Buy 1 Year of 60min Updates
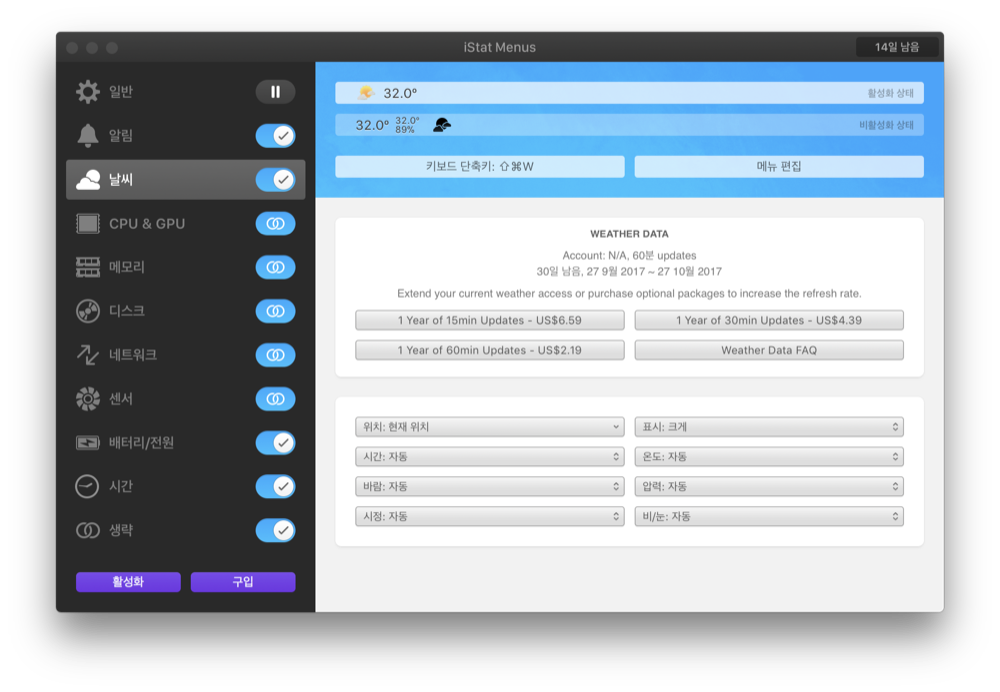1000x692 pixels. point(490,350)
